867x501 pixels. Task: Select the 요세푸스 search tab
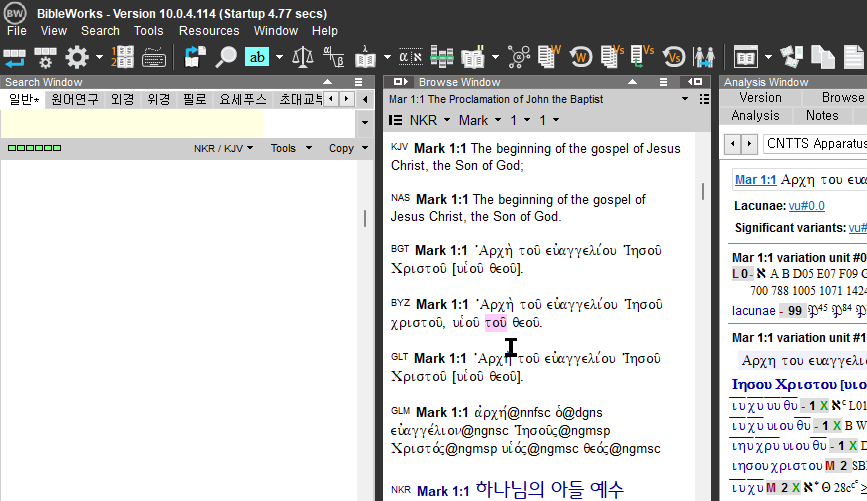click(243, 100)
